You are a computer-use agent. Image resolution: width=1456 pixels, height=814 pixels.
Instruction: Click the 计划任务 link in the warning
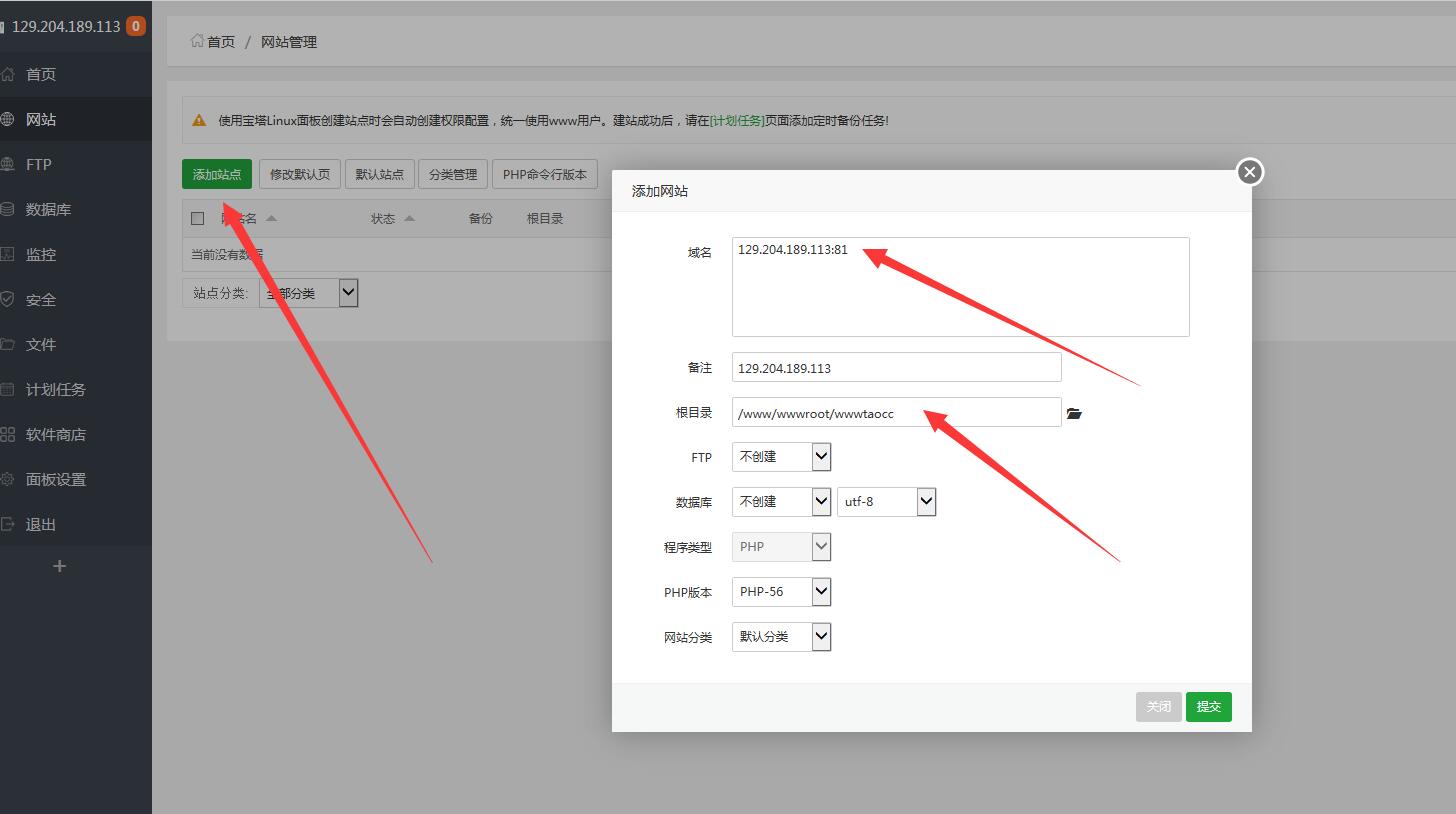coord(737,120)
